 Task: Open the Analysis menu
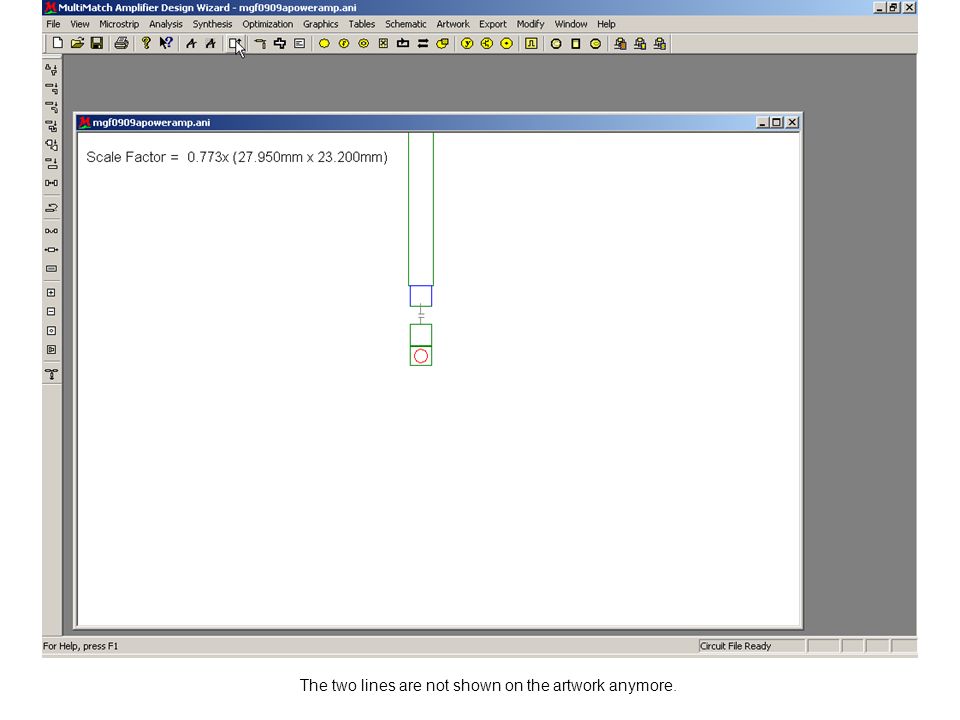pos(165,24)
